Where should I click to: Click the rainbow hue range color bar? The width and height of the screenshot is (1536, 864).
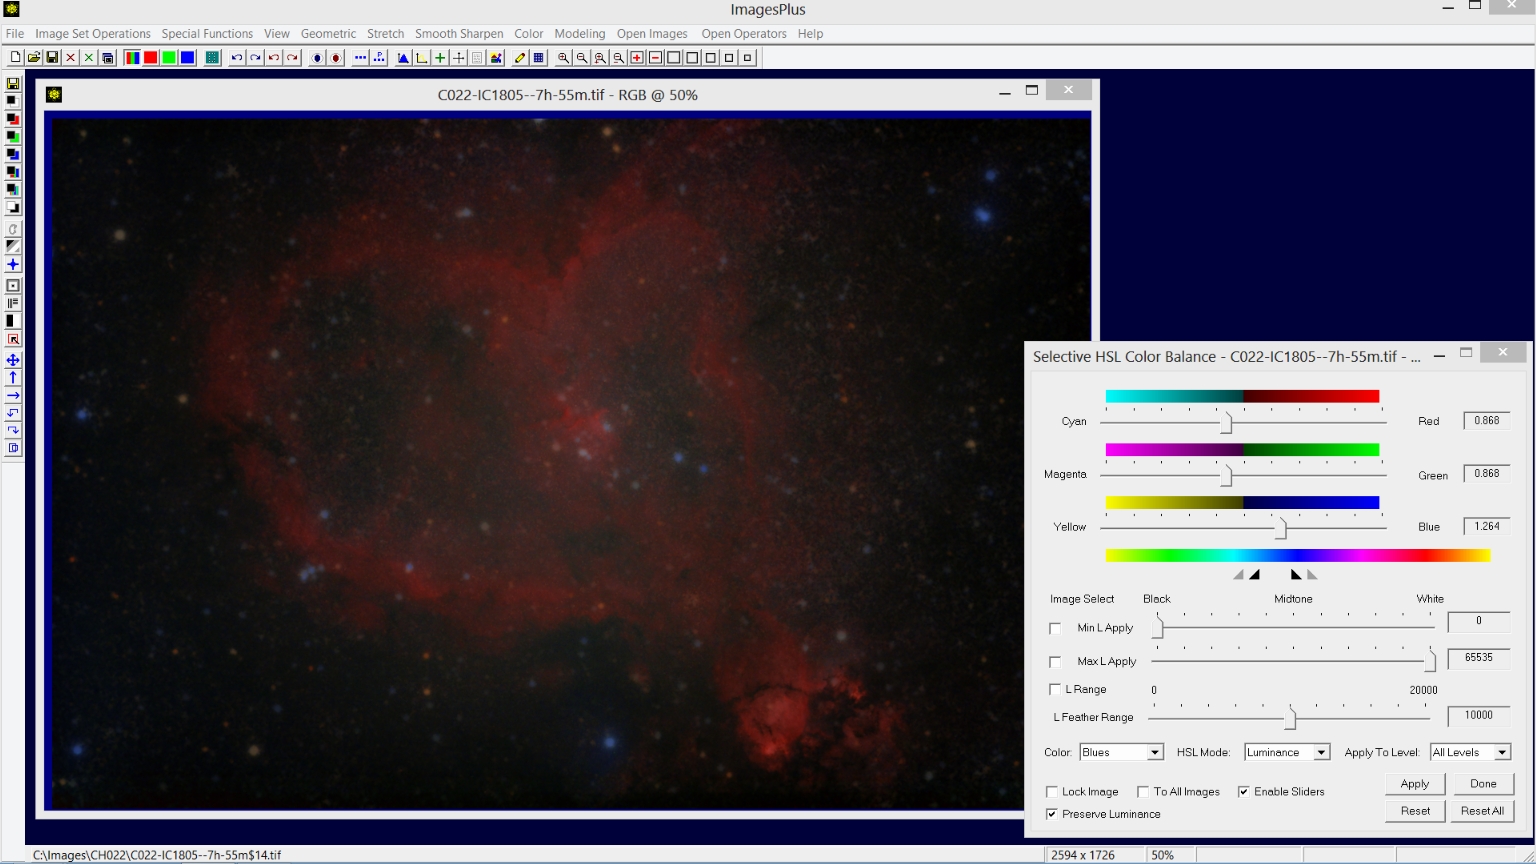[x=1298, y=555]
